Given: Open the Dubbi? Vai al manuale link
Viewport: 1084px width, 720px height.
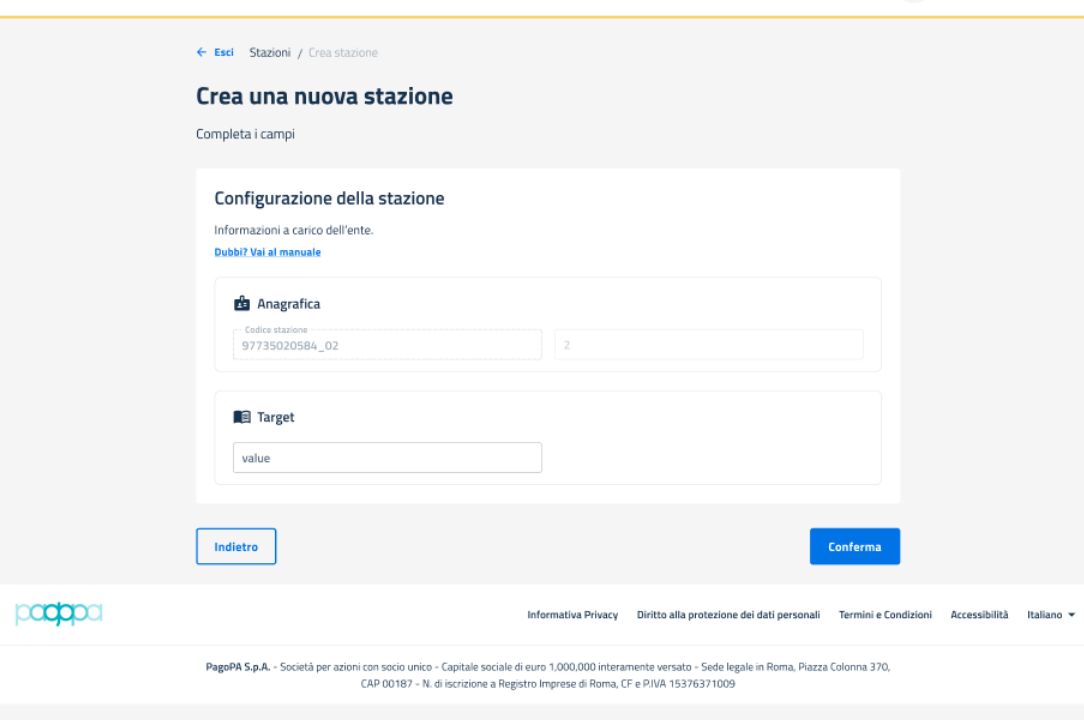Looking at the screenshot, I should [x=267, y=252].
